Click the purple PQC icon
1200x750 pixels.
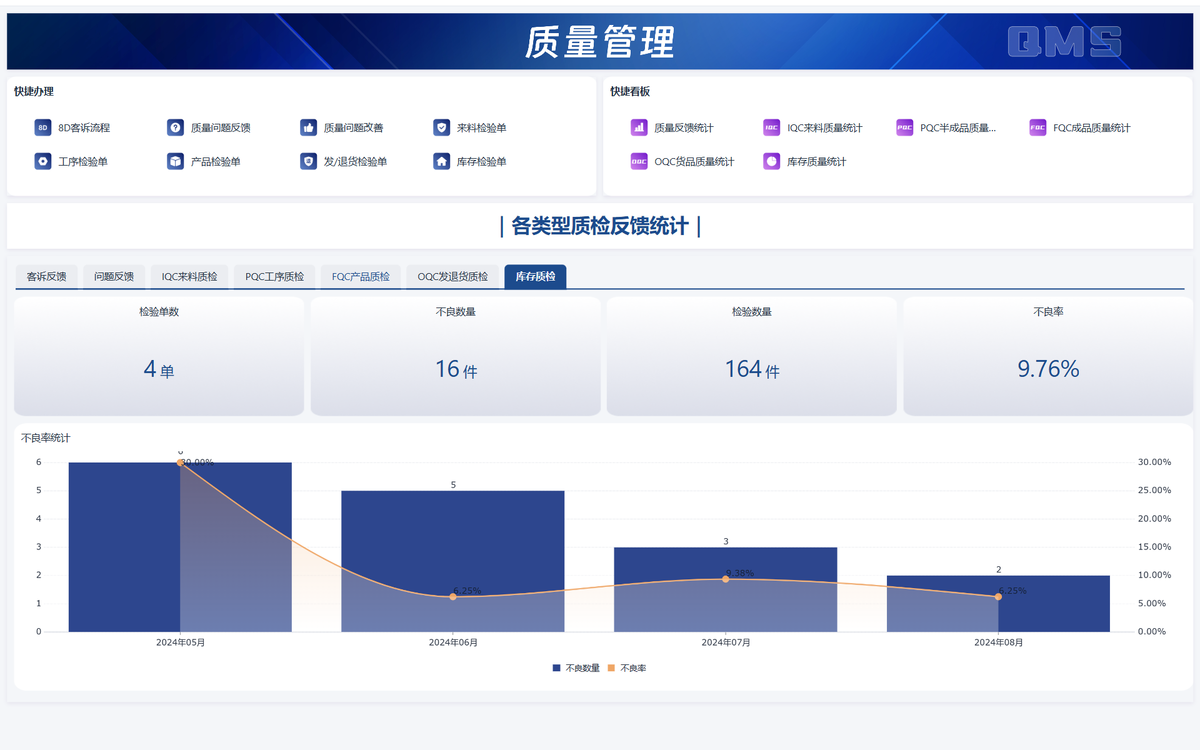[x=905, y=128]
